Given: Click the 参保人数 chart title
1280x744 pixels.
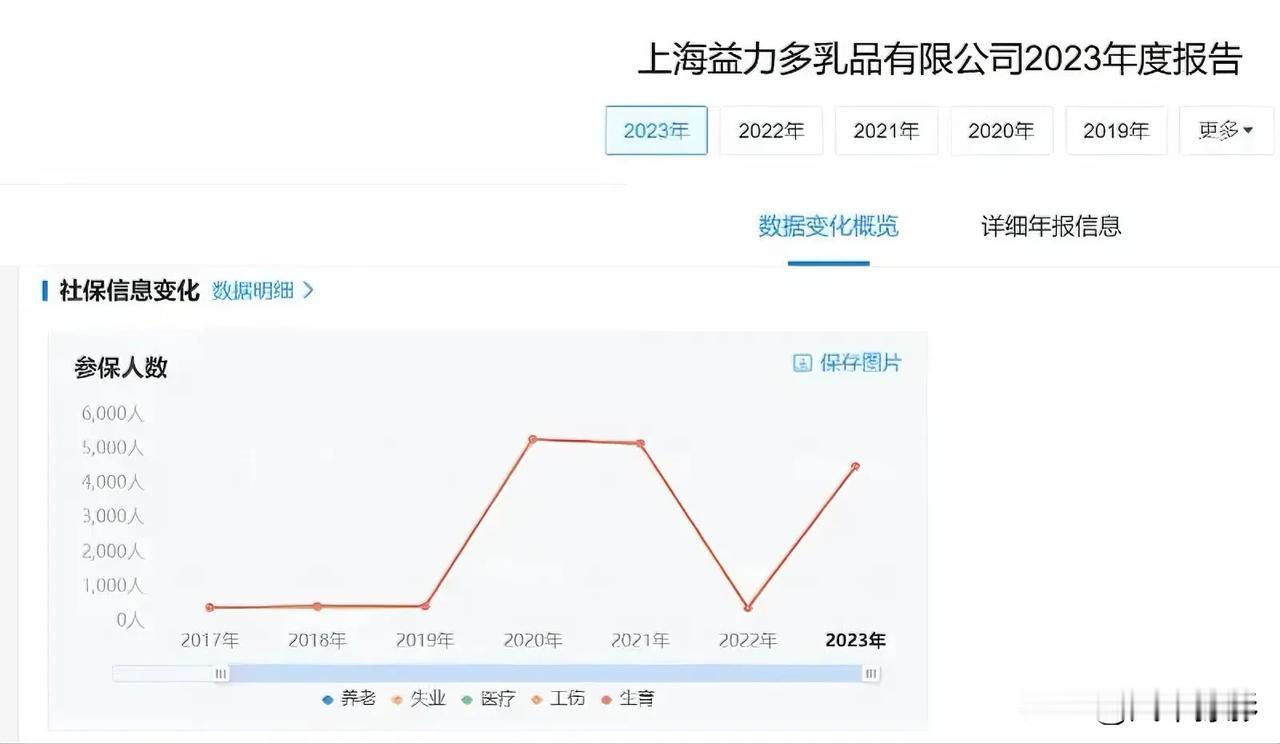Looking at the screenshot, I should pos(121,368).
